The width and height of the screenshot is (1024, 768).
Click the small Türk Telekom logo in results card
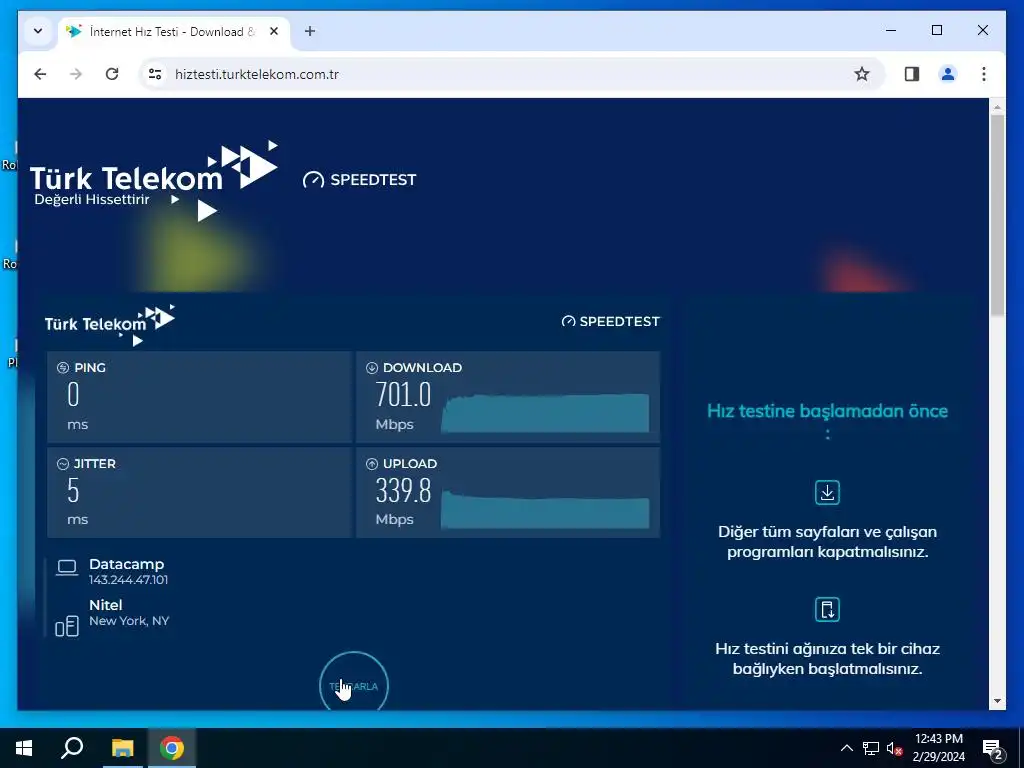click(110, 325)
